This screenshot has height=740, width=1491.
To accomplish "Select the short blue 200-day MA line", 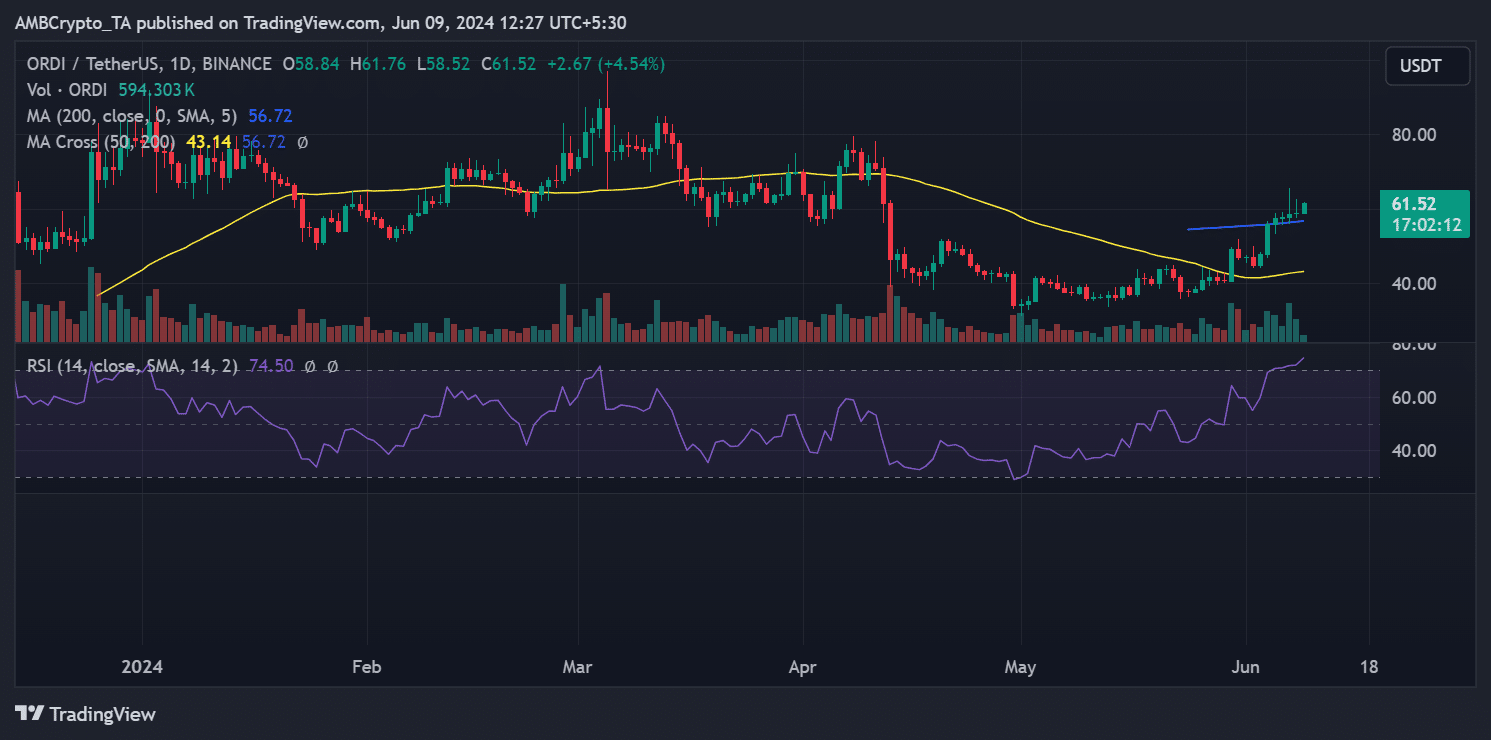I will (x=1245, y=225).
